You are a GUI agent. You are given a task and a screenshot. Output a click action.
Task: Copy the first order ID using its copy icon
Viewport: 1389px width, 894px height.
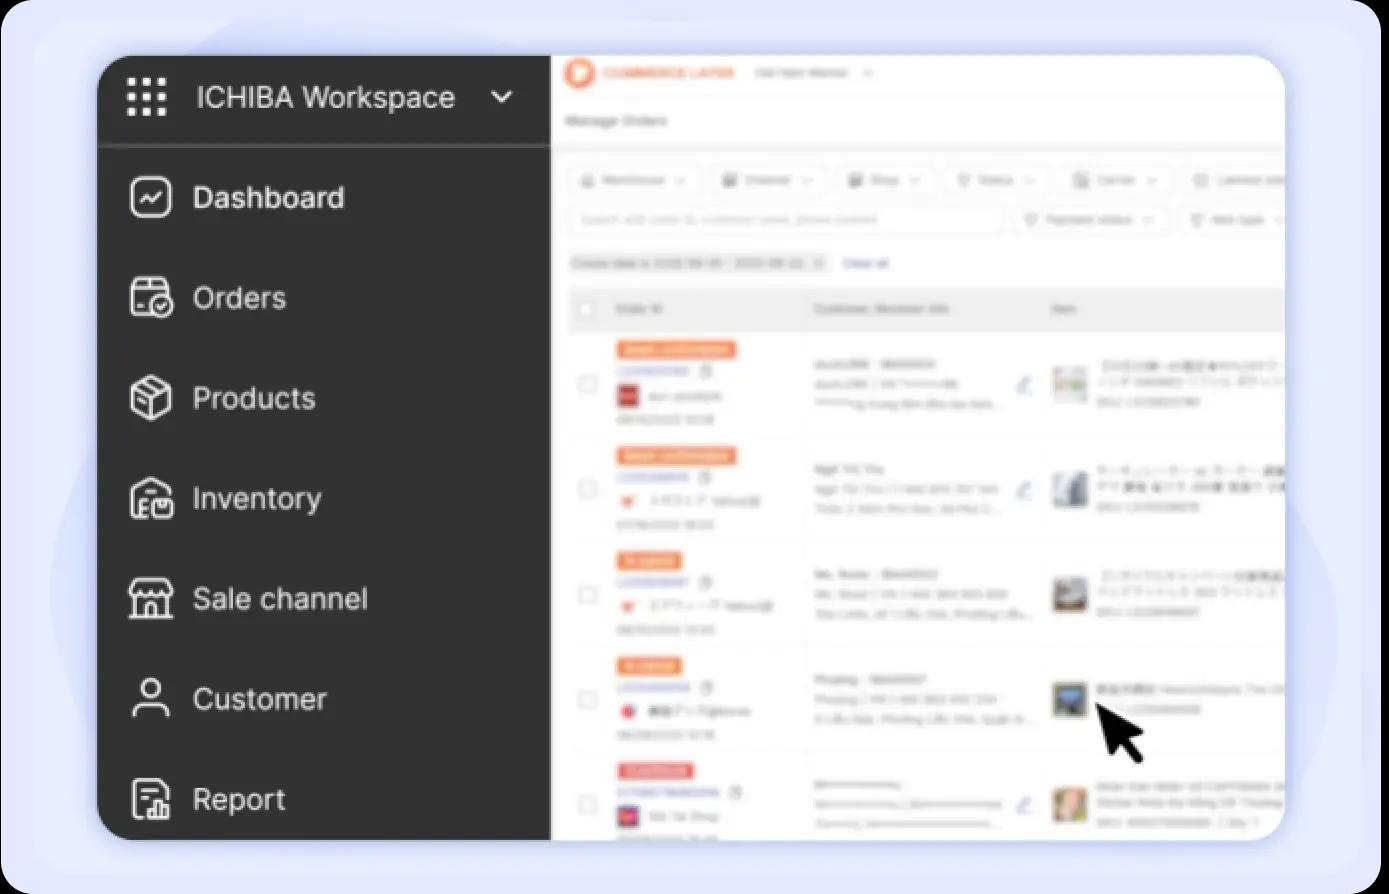pyautogui.click(x=707, y=369)
